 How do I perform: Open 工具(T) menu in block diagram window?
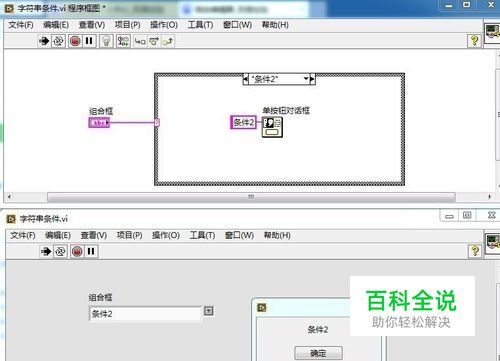tap(200, 25)
